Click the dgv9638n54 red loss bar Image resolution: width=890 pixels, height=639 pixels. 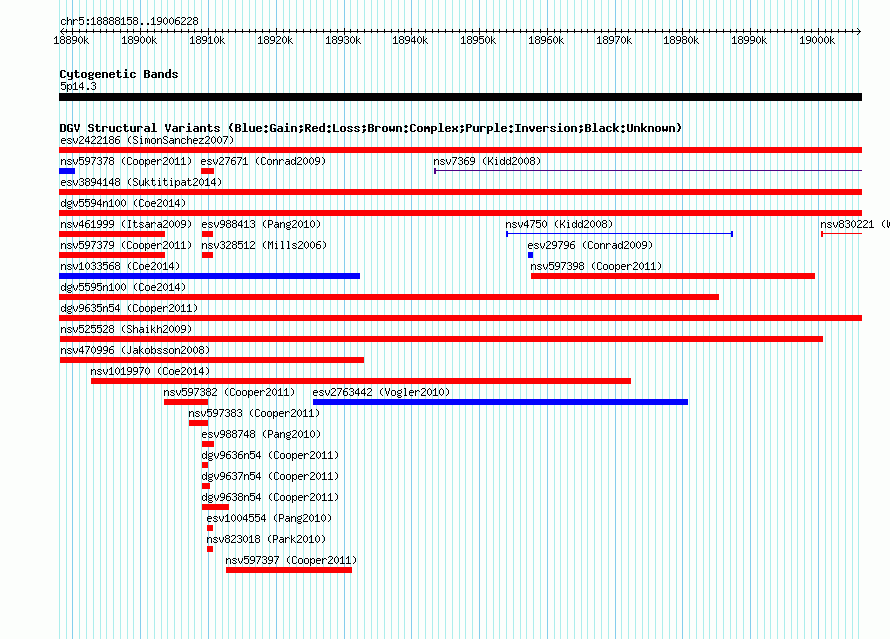(x=215, y=507)
